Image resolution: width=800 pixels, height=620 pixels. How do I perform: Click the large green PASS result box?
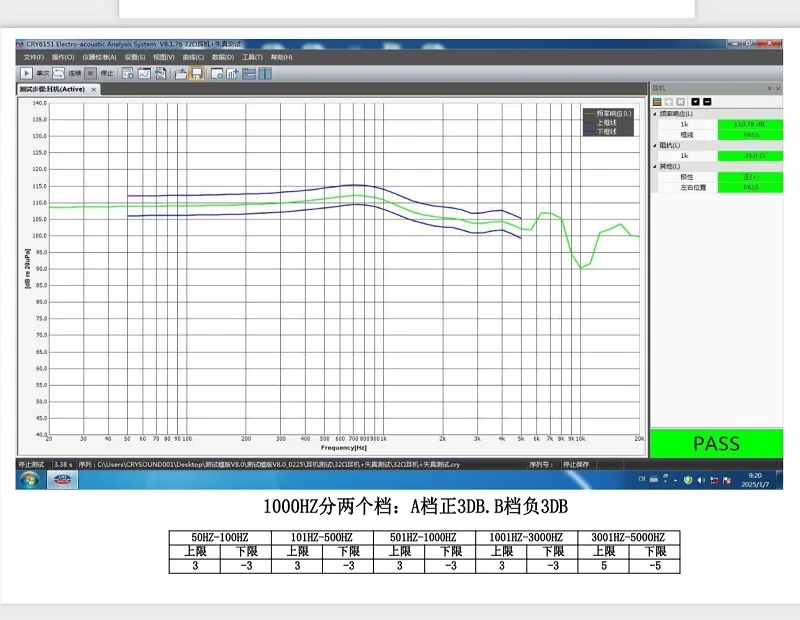point(716,443)
